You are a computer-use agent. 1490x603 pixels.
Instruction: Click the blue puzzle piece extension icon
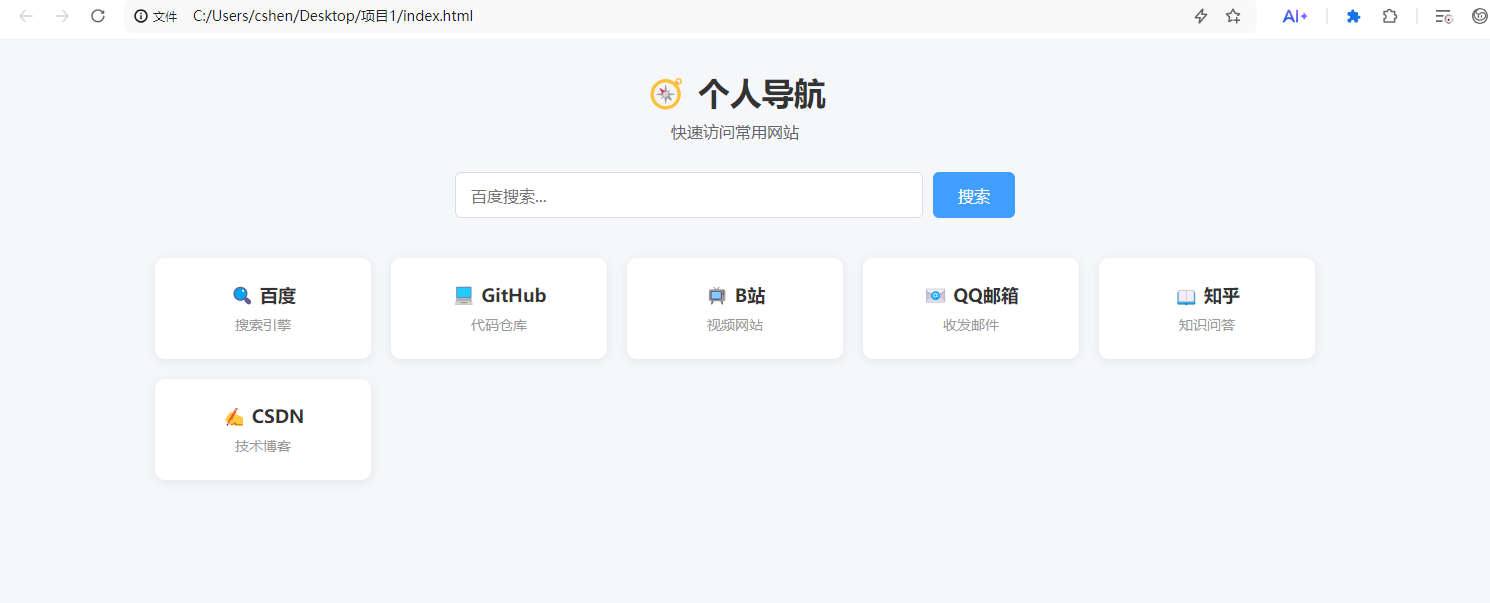[1353, 16]
